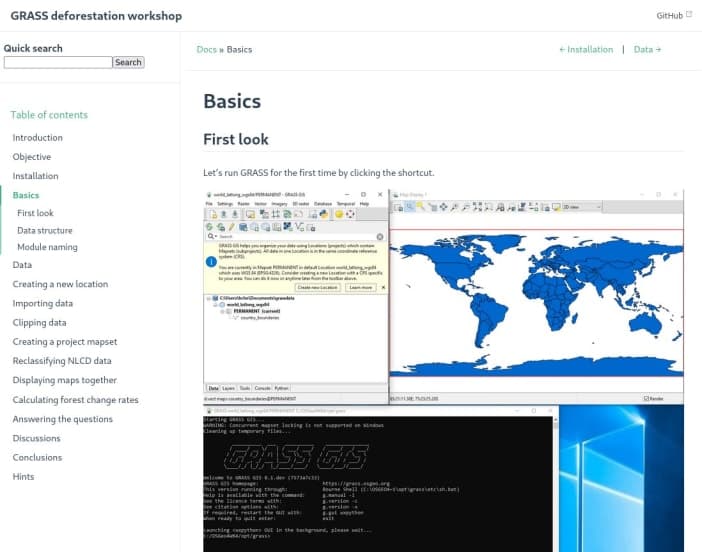Dismiss GRASS info message with X

point(383,287)
